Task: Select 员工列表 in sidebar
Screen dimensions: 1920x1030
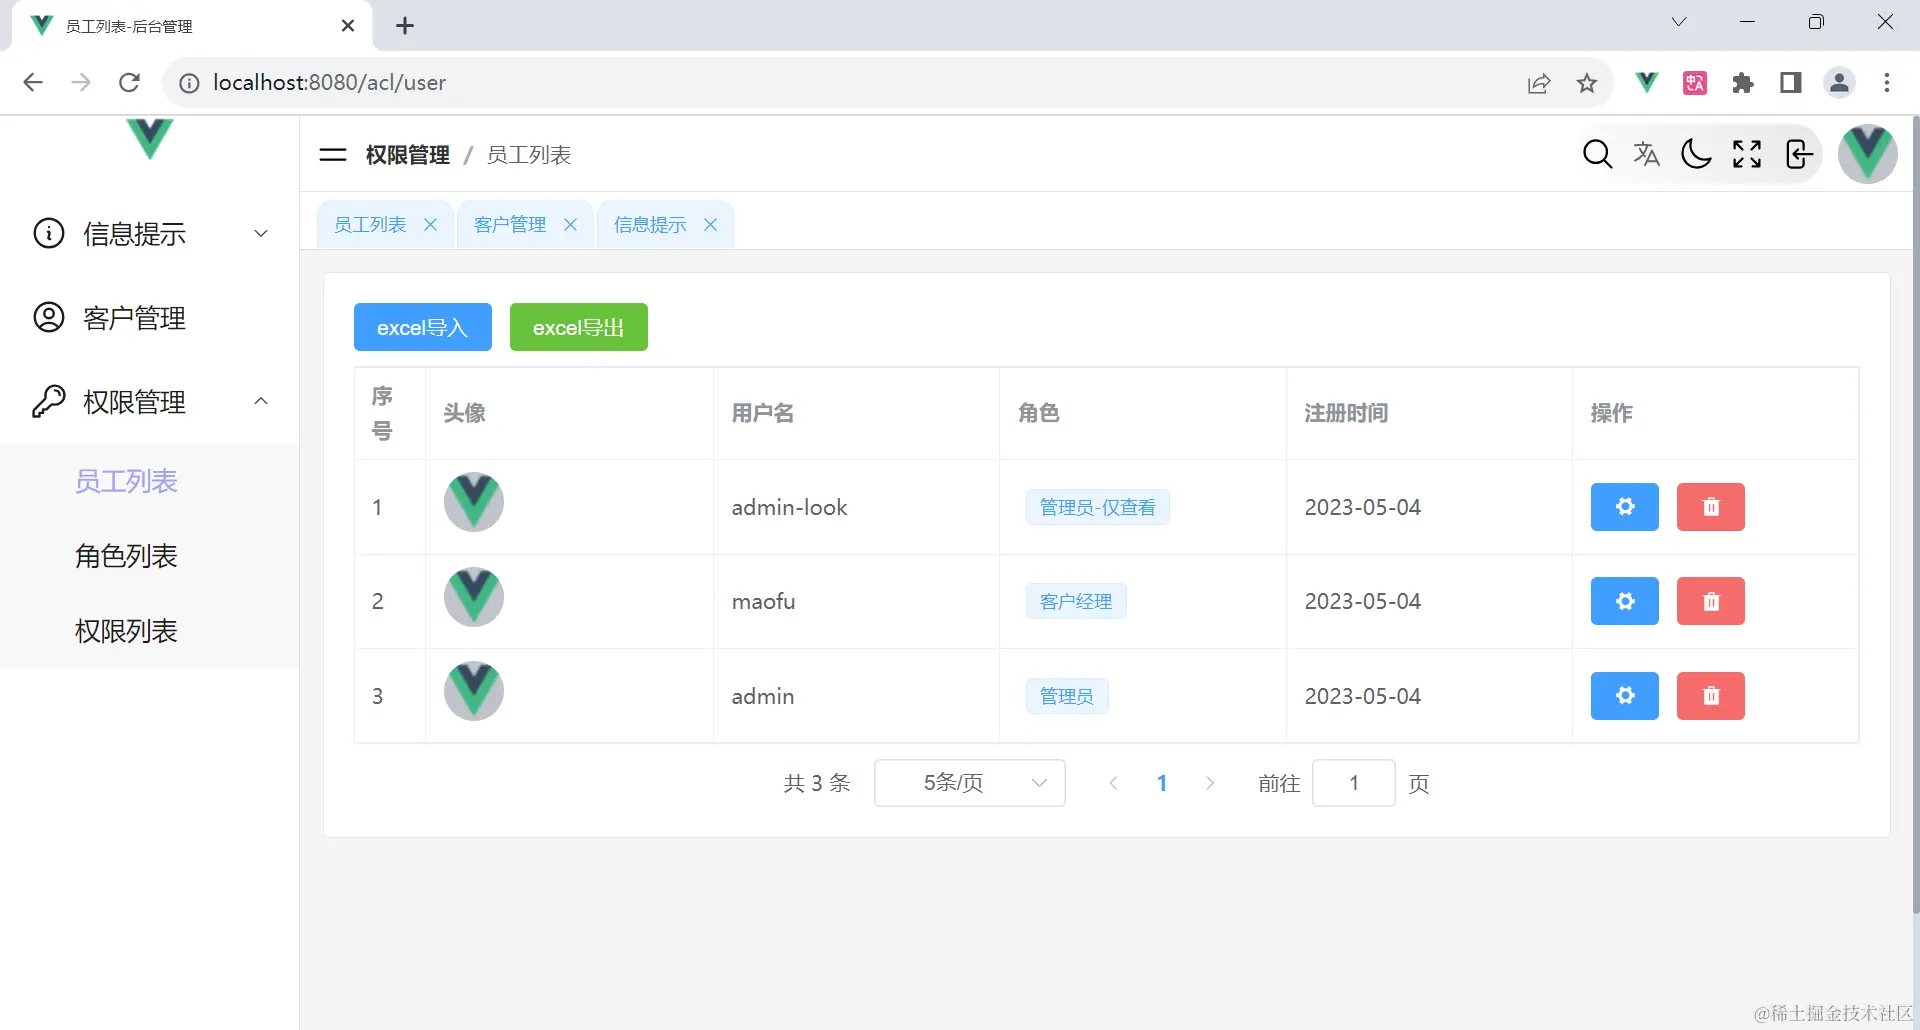Action: (x=126, y=481)
